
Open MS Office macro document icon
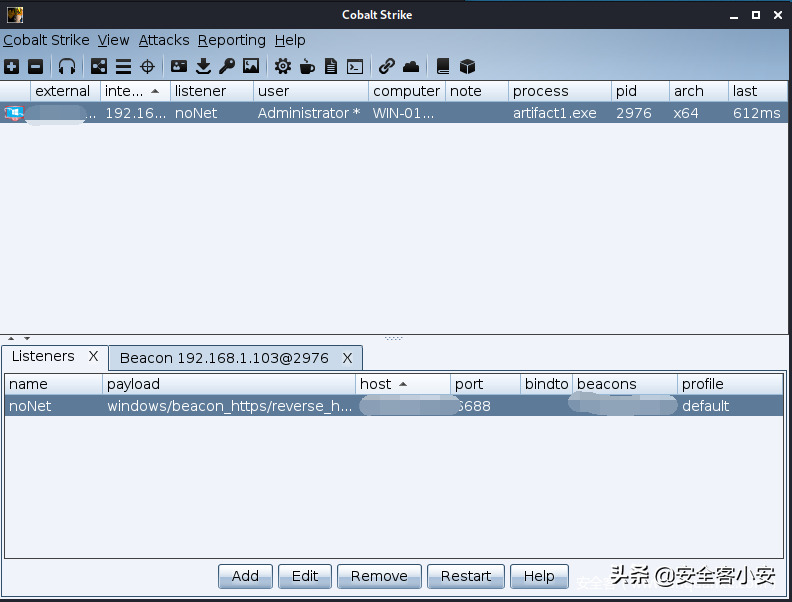pyautogui.click(x=331, y=66)
